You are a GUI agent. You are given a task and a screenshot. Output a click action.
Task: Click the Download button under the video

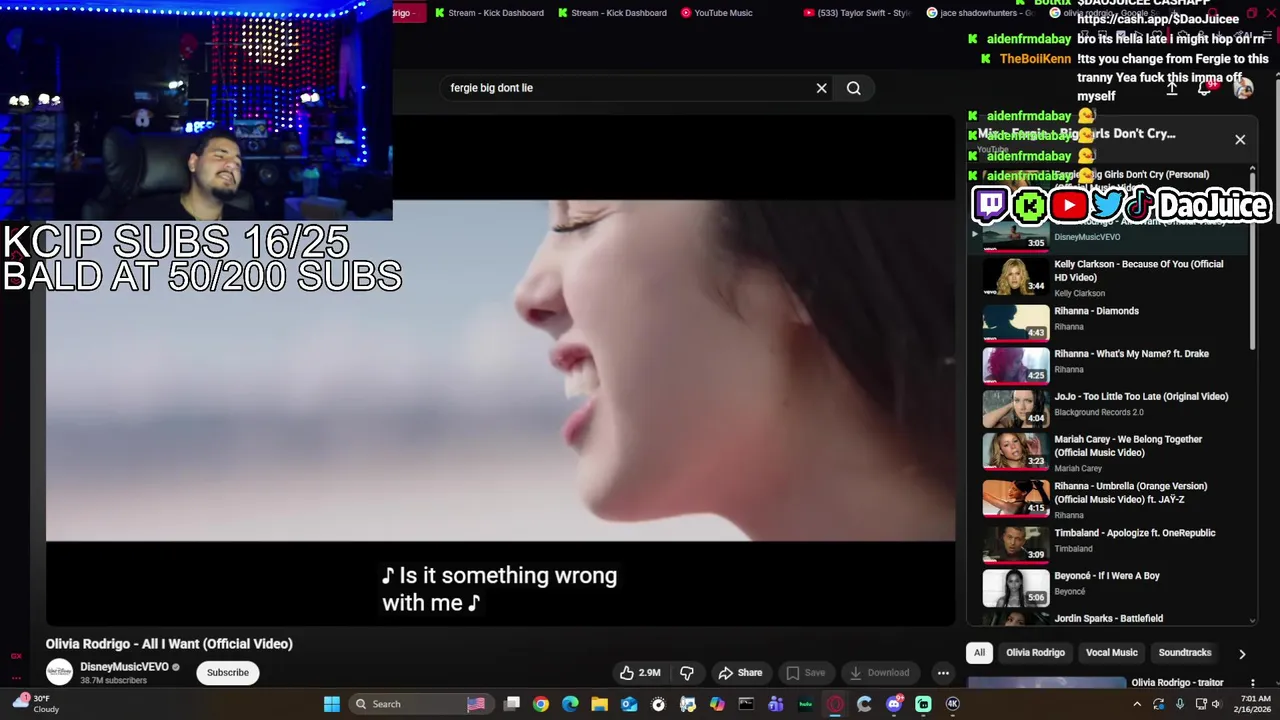(x=880, y=673)
